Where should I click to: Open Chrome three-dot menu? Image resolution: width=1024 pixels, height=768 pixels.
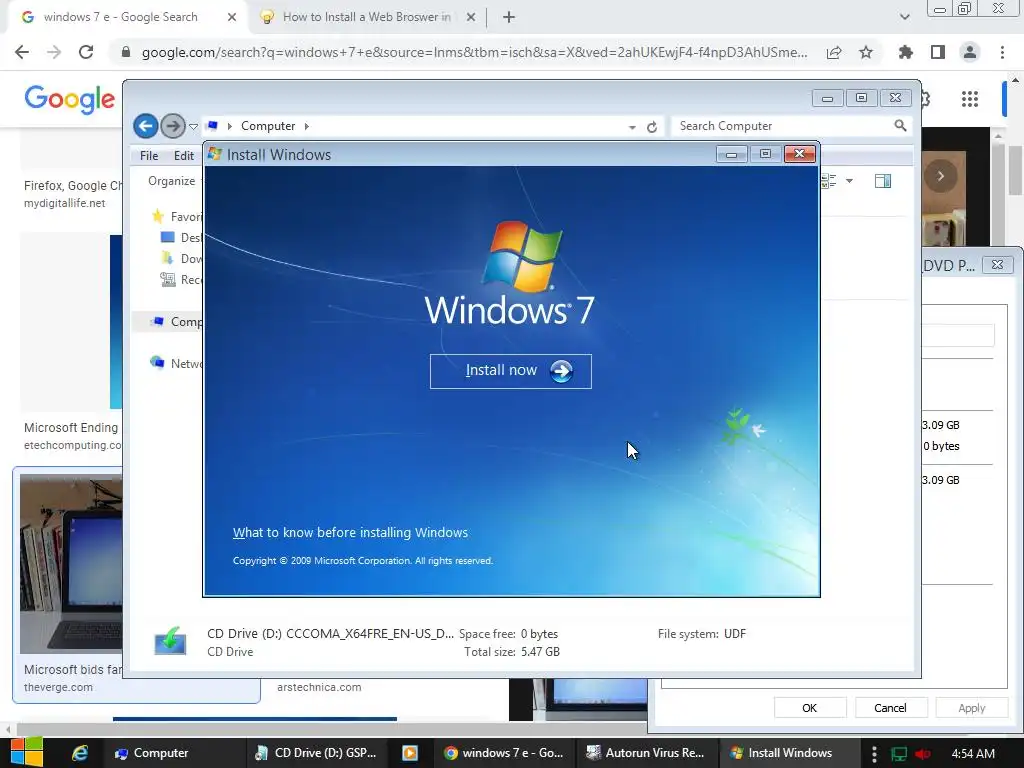pyautogui.click(x=1002, y=52)
